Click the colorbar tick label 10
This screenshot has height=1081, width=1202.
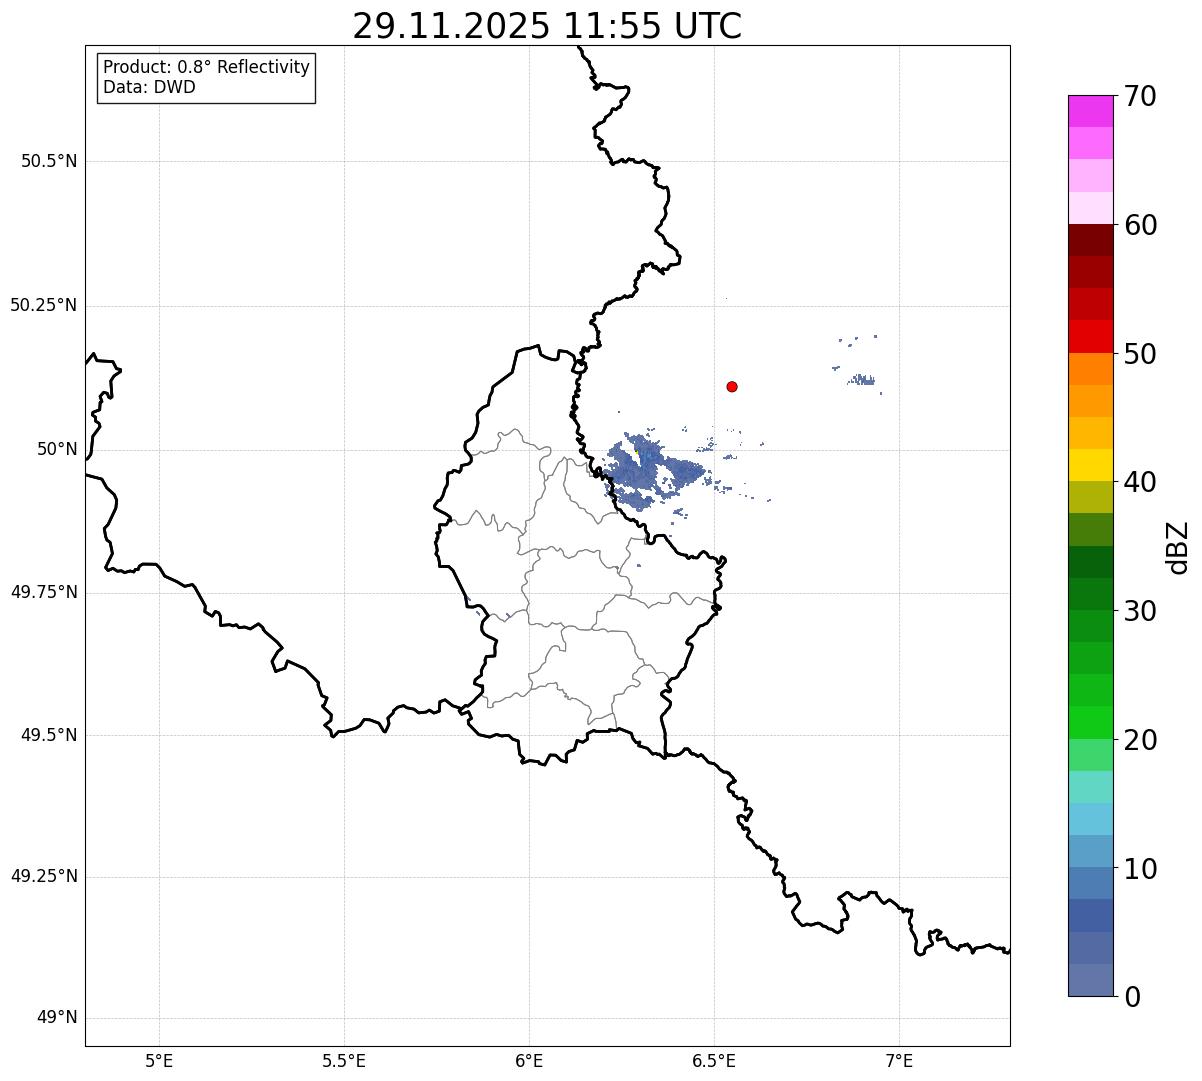[x=1140, y=868]
